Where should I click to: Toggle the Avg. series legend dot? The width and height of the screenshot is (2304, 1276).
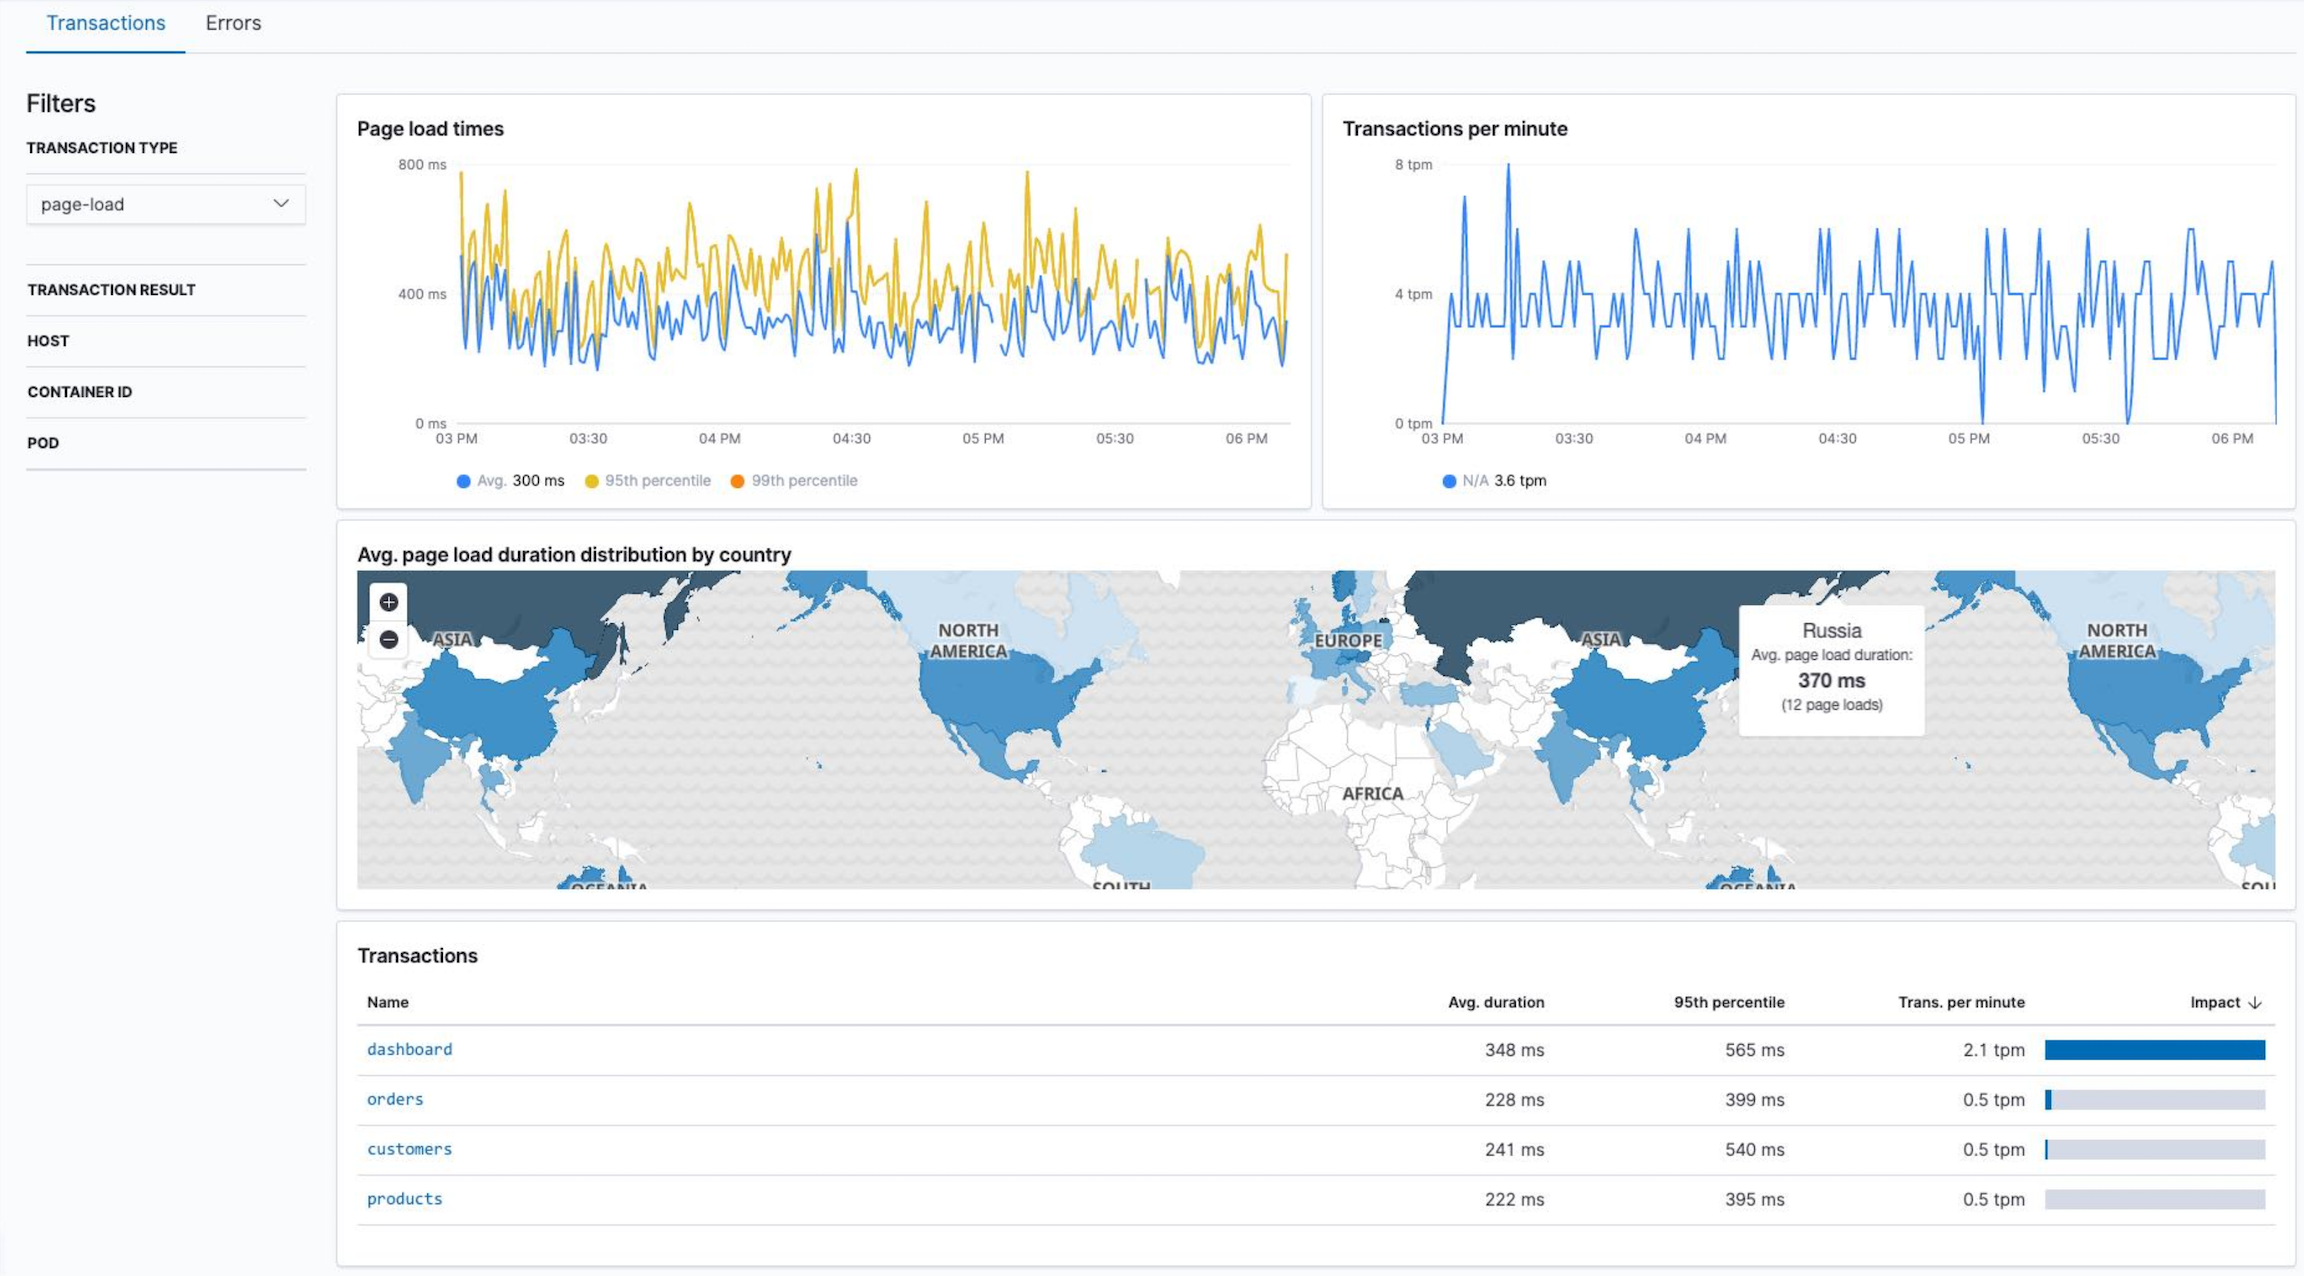coord(463,481)
